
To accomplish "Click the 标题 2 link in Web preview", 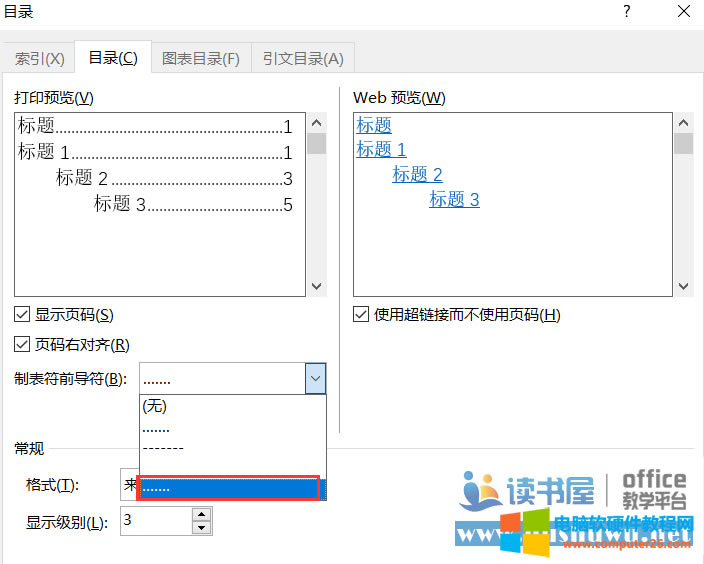I will (x=417, y=174).
